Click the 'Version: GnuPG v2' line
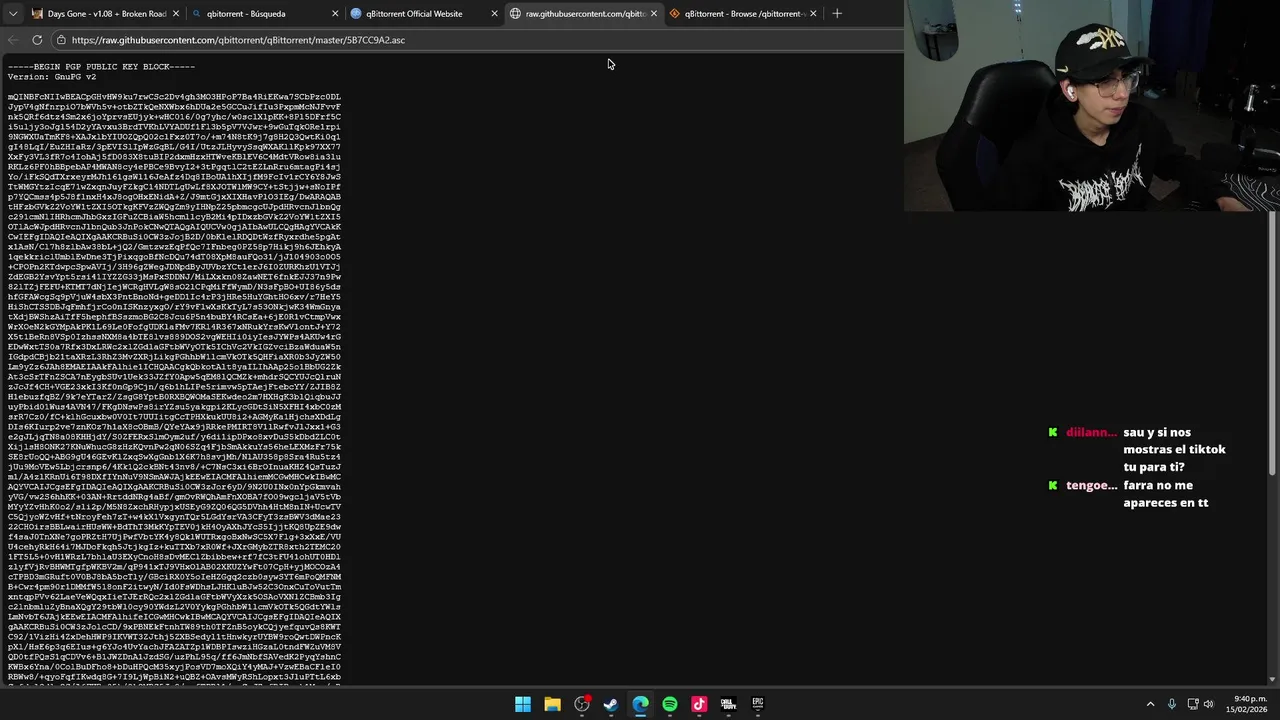1280x720 pixels. [x=52, y=77]
